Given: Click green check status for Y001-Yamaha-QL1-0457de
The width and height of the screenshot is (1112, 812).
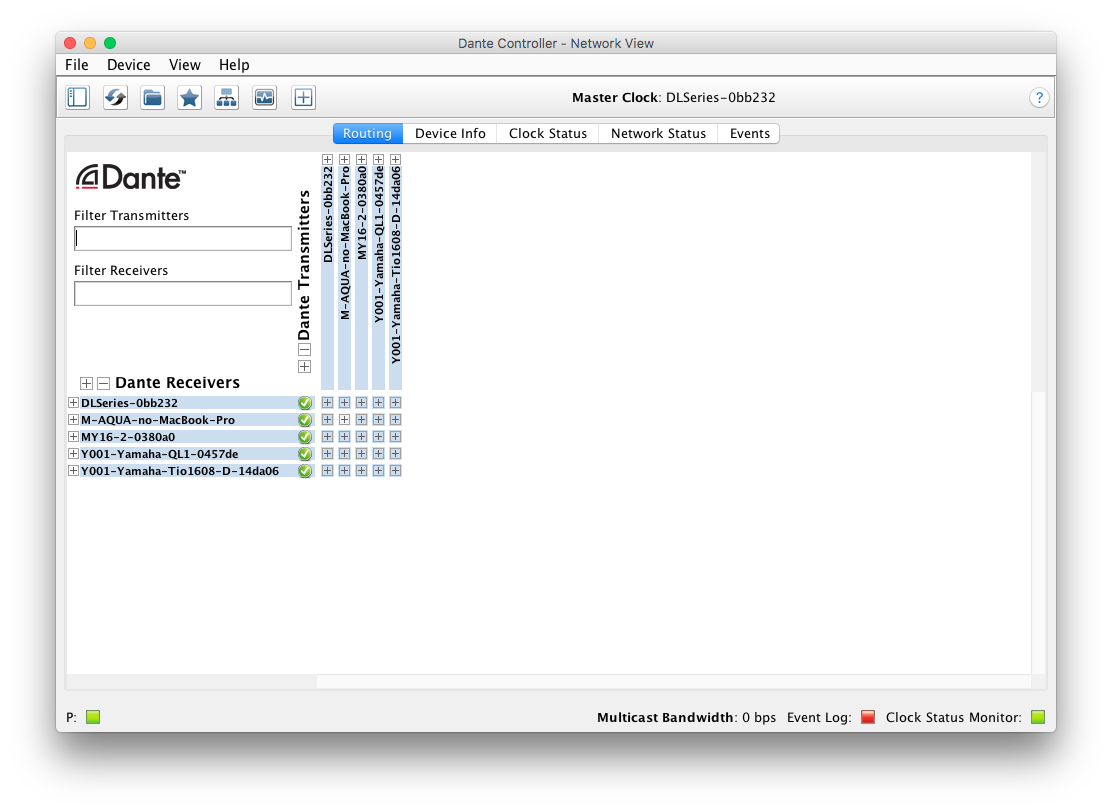Looking at the screenshot, I should (x=305, y=454).
